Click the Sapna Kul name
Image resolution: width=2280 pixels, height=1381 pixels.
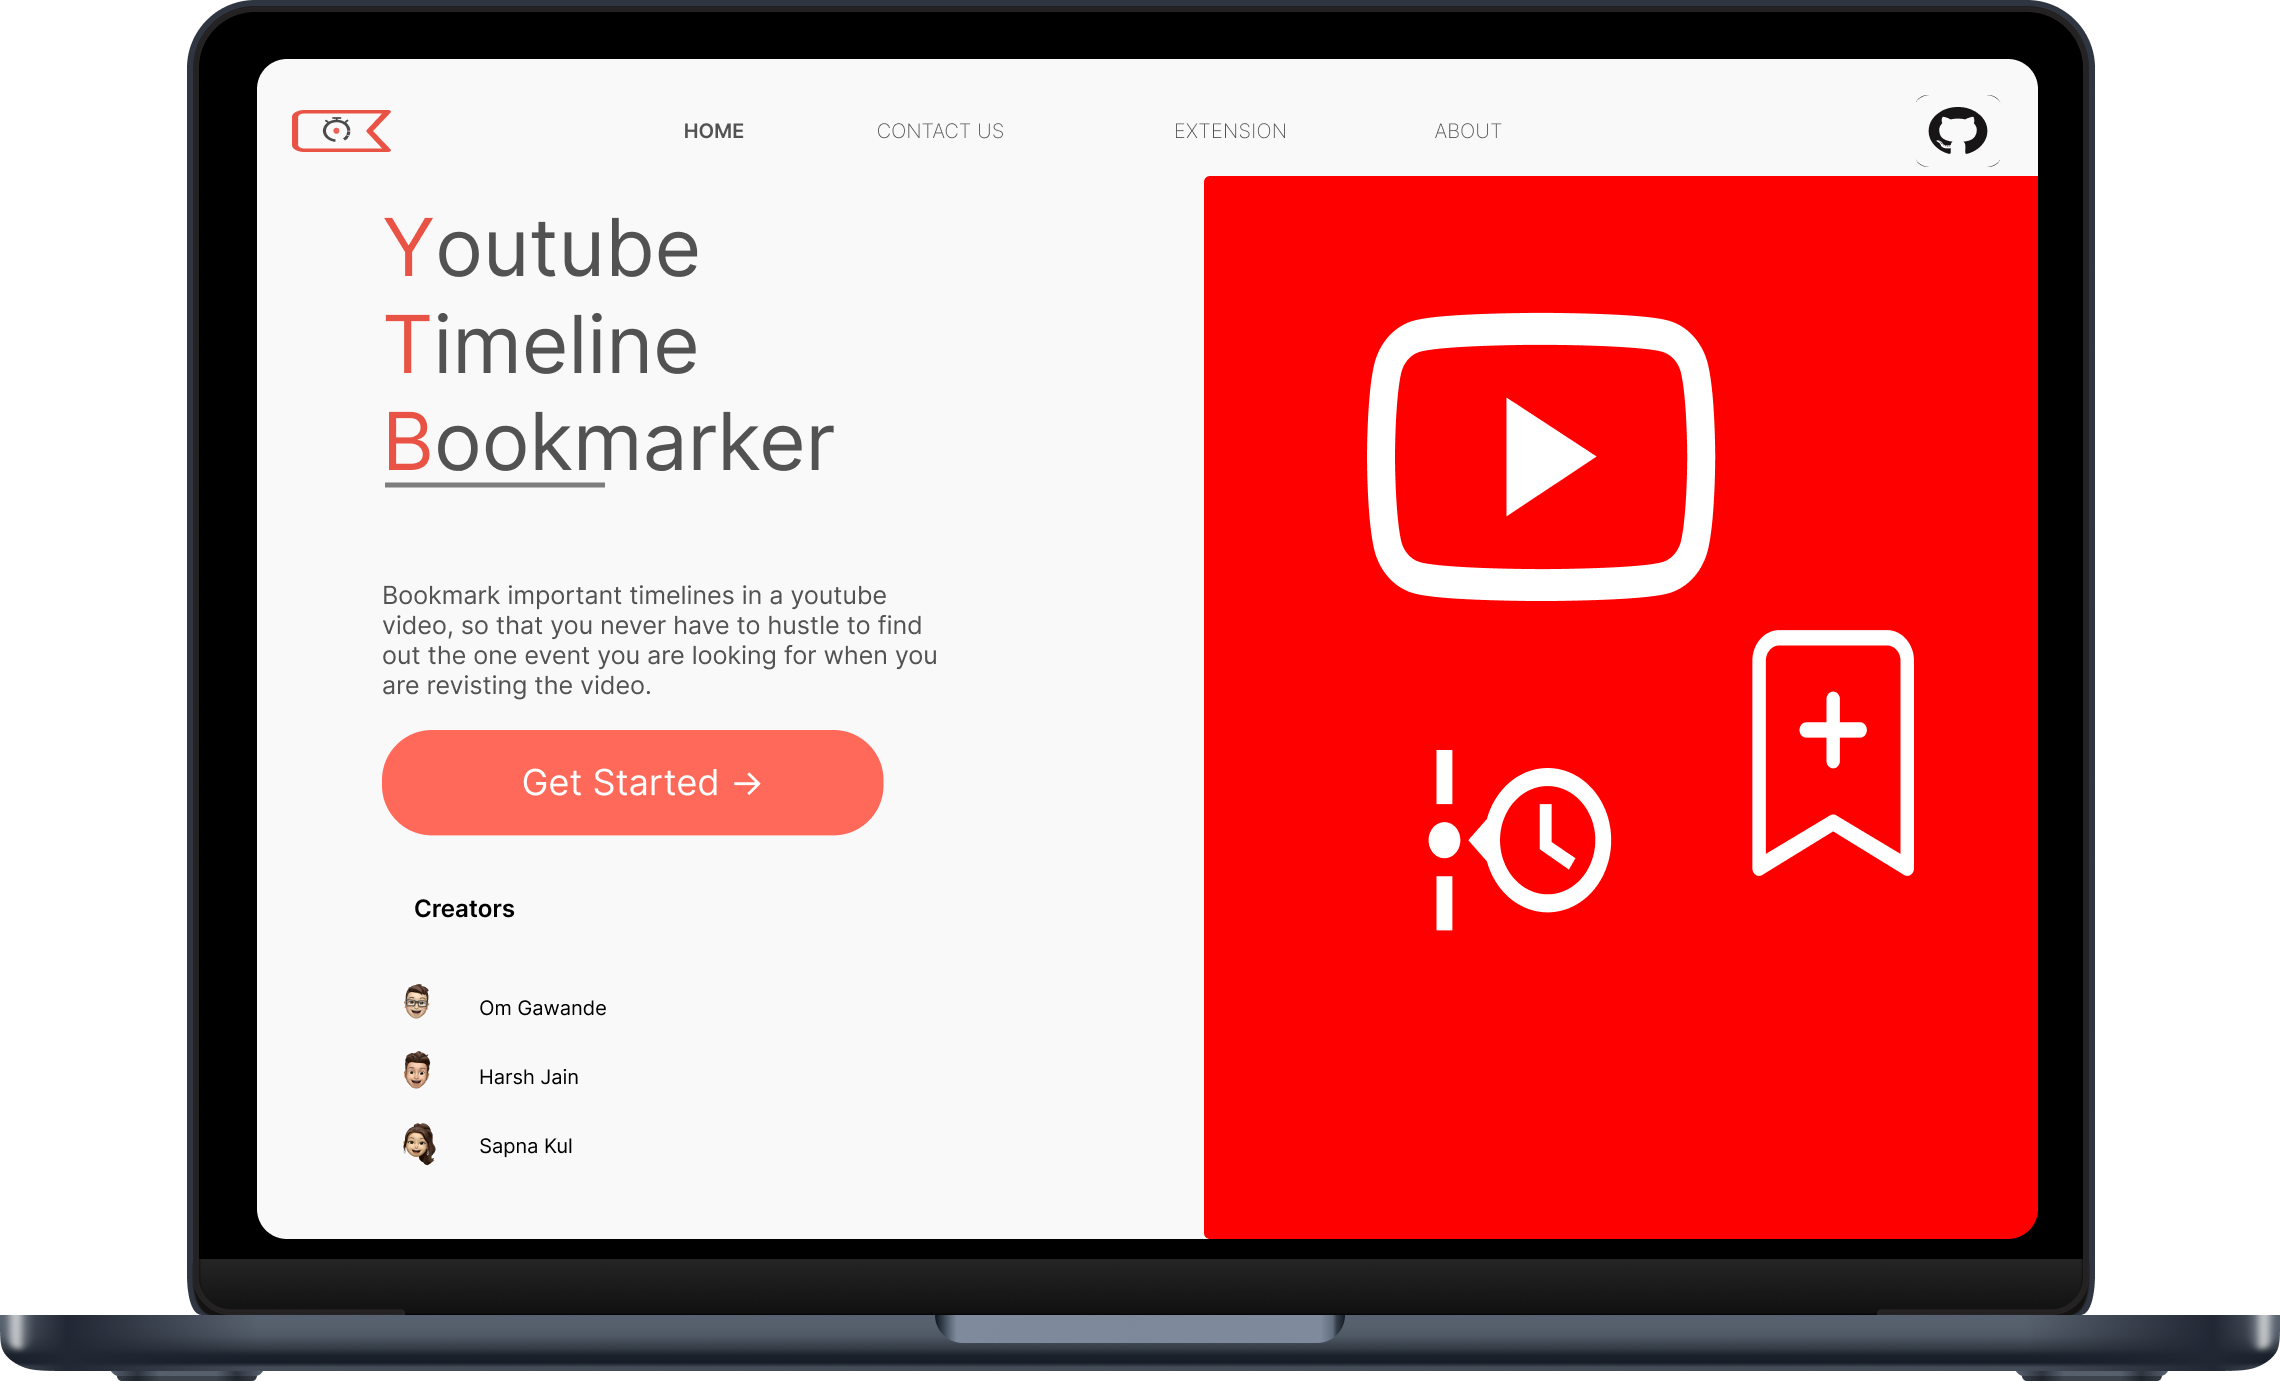(x=525, y=1146)
